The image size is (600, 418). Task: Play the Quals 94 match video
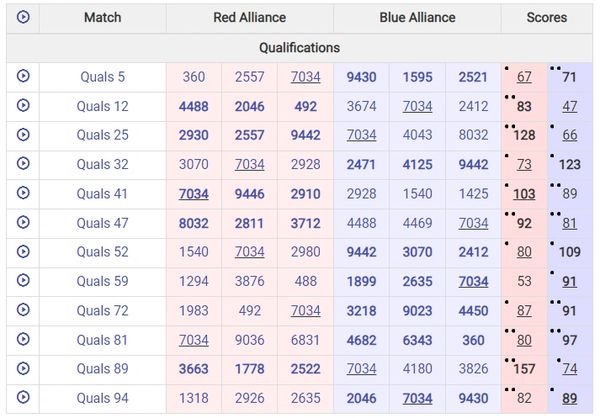pos(23,398)
